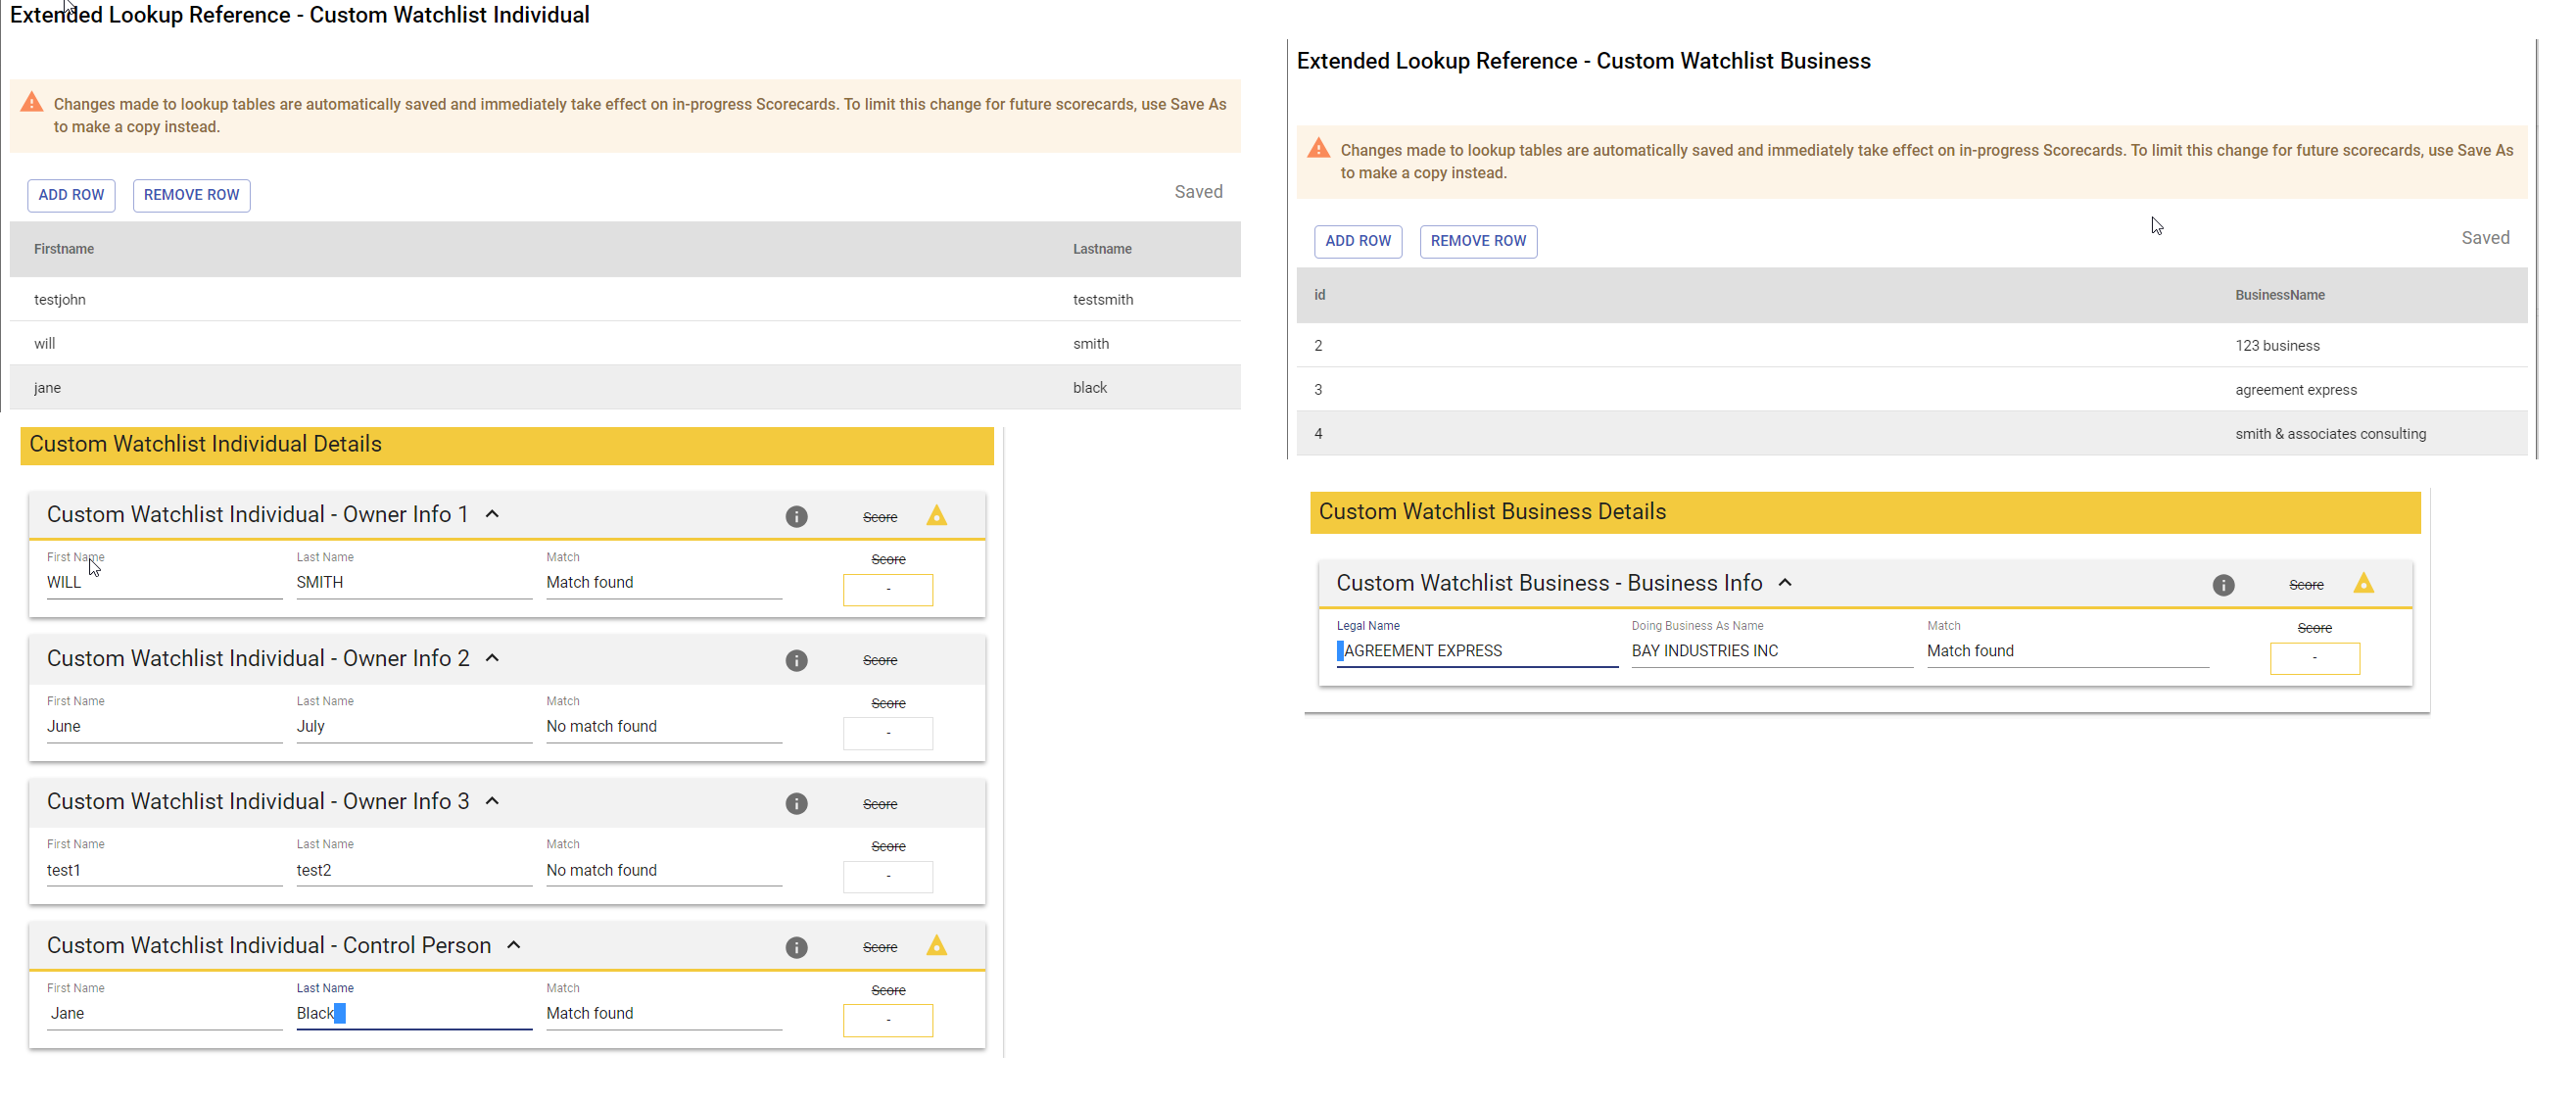Click the Lastname column header
Viewport: 2576px width, 1101px height.
[x=1102, y=249]
